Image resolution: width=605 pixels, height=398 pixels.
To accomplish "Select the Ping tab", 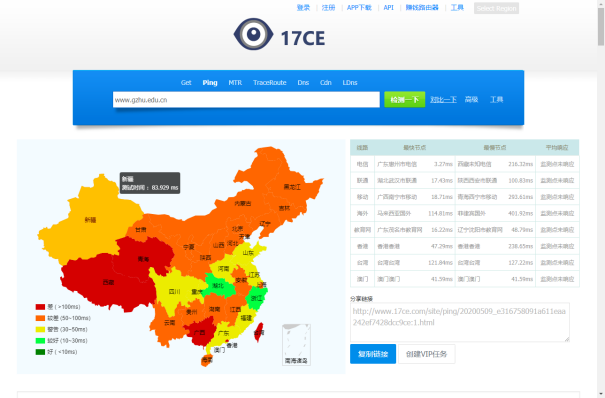I will [210, 83].
